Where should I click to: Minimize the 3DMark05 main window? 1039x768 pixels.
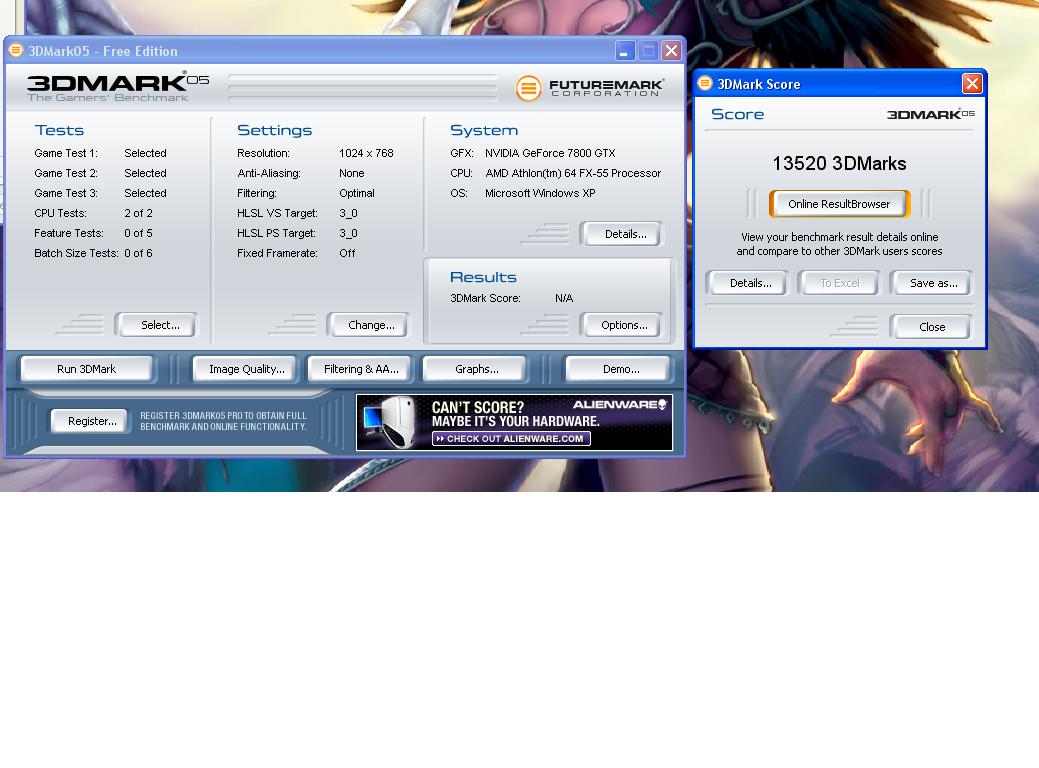[x=624, y=50]
